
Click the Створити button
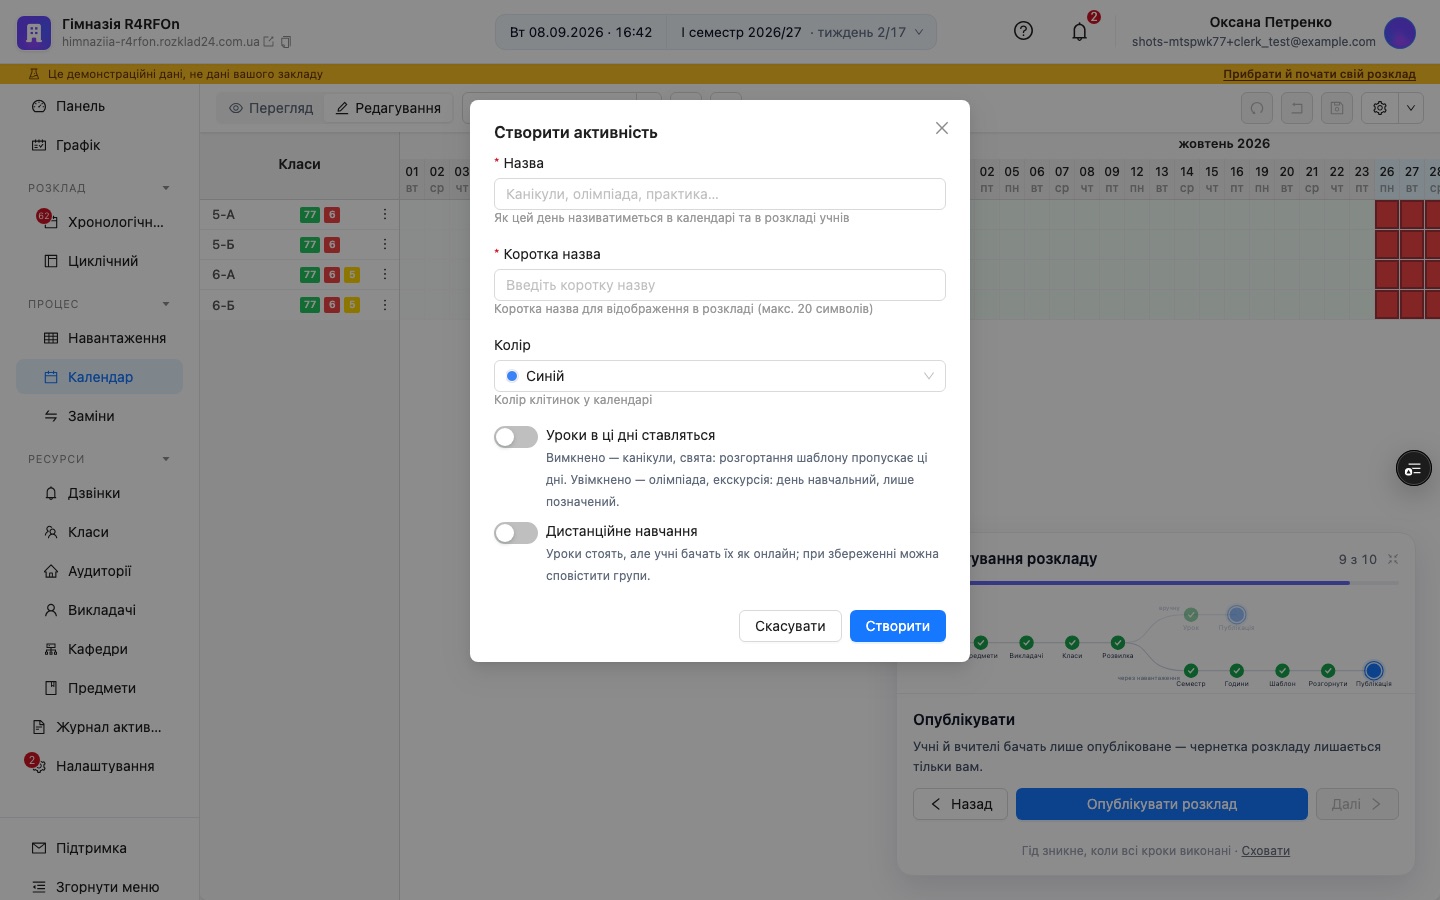[x=898, y=626]
